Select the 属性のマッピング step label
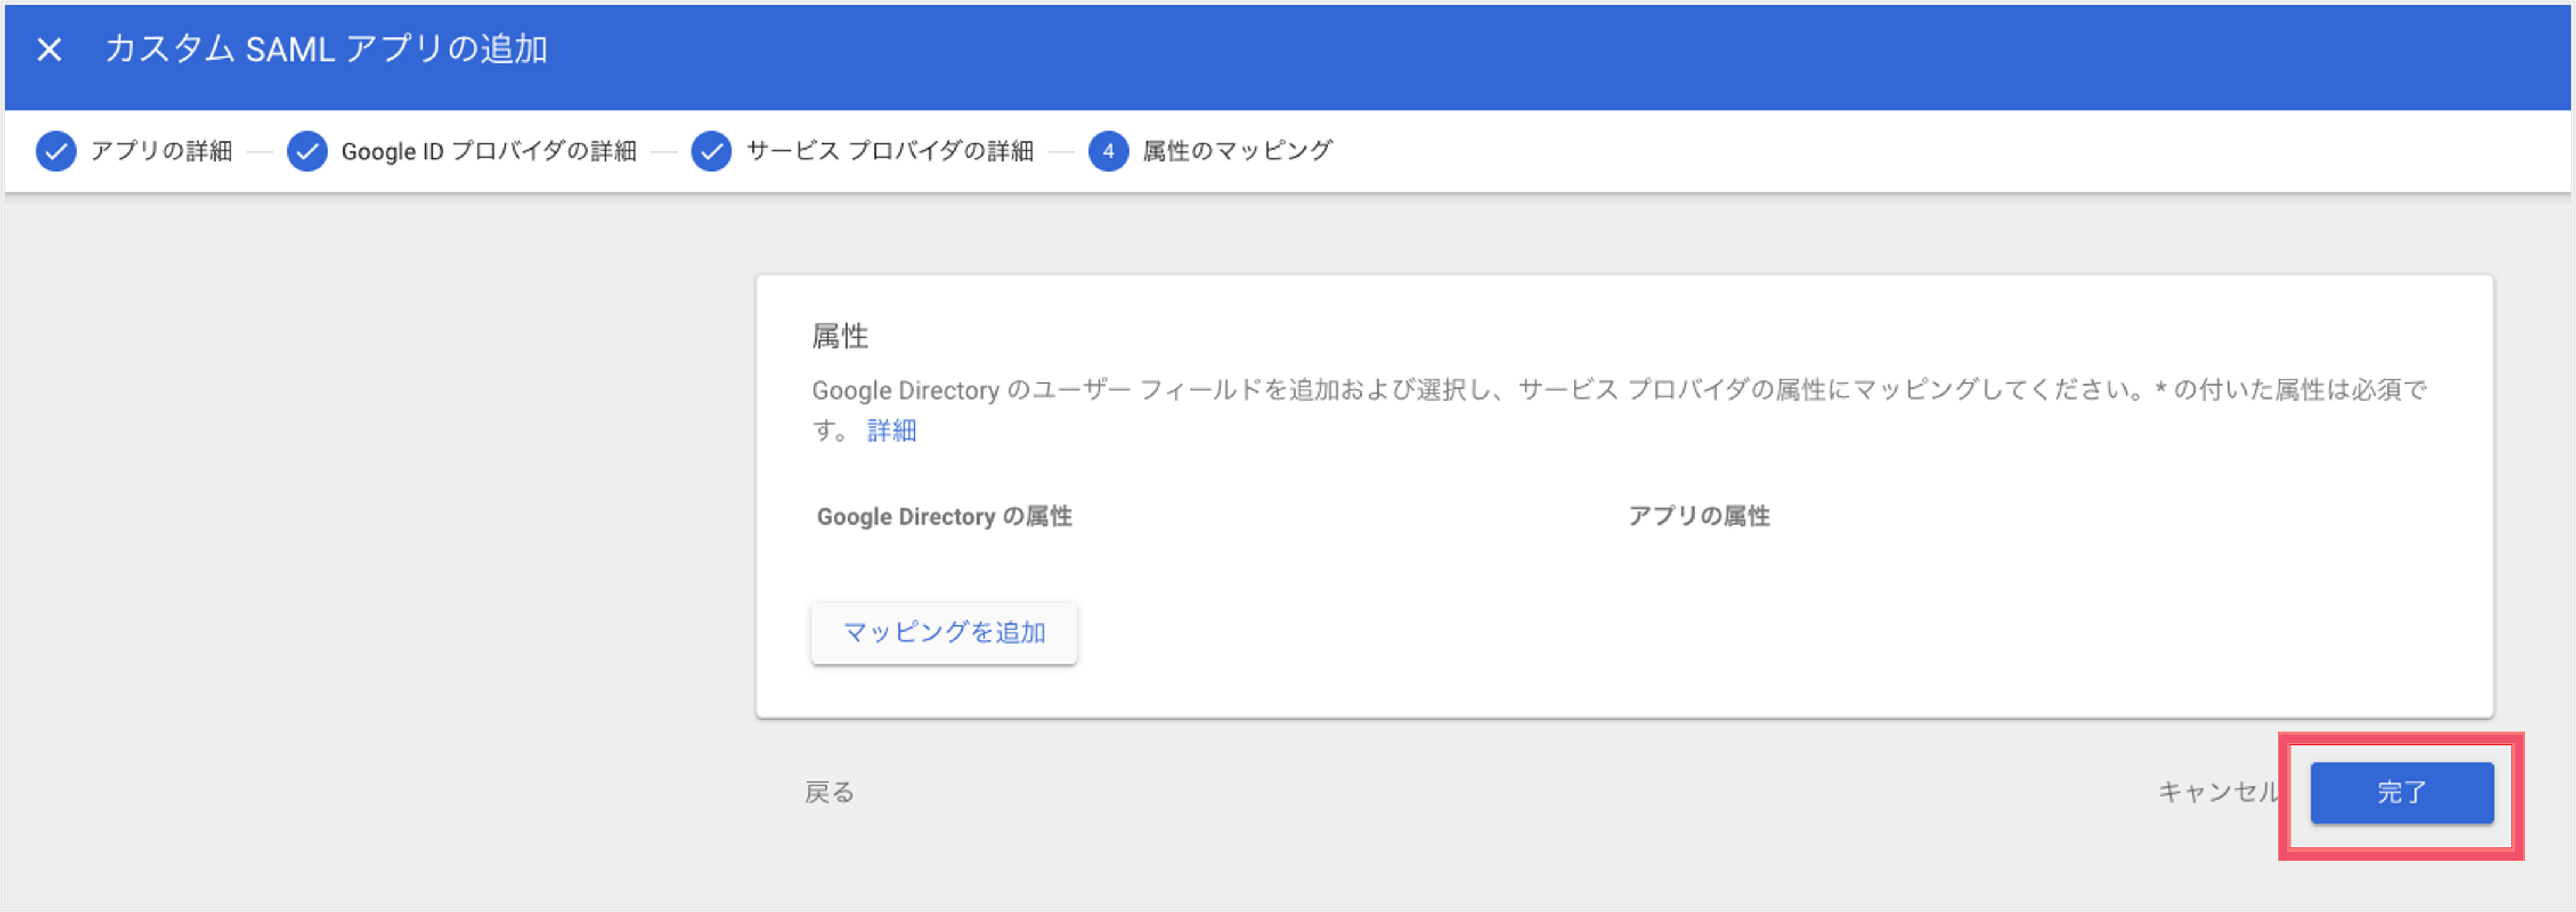This screenshot has height=912, width=2576. coord(1237,151)
